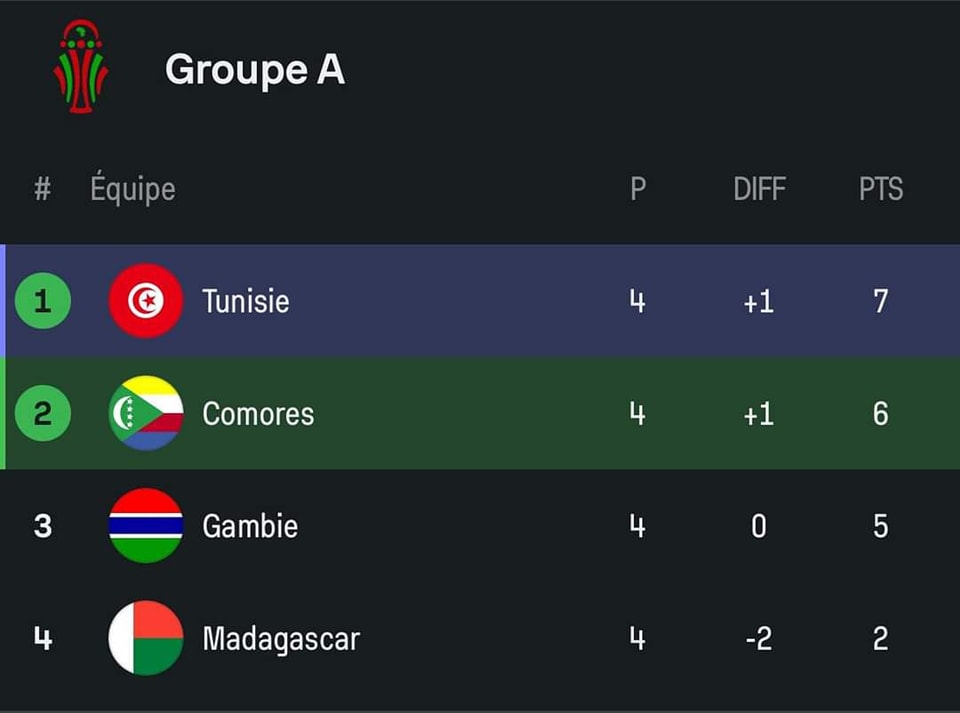The image size is (960, 713).
Task: Open the Madagascar team name
Action: (281, 639)
